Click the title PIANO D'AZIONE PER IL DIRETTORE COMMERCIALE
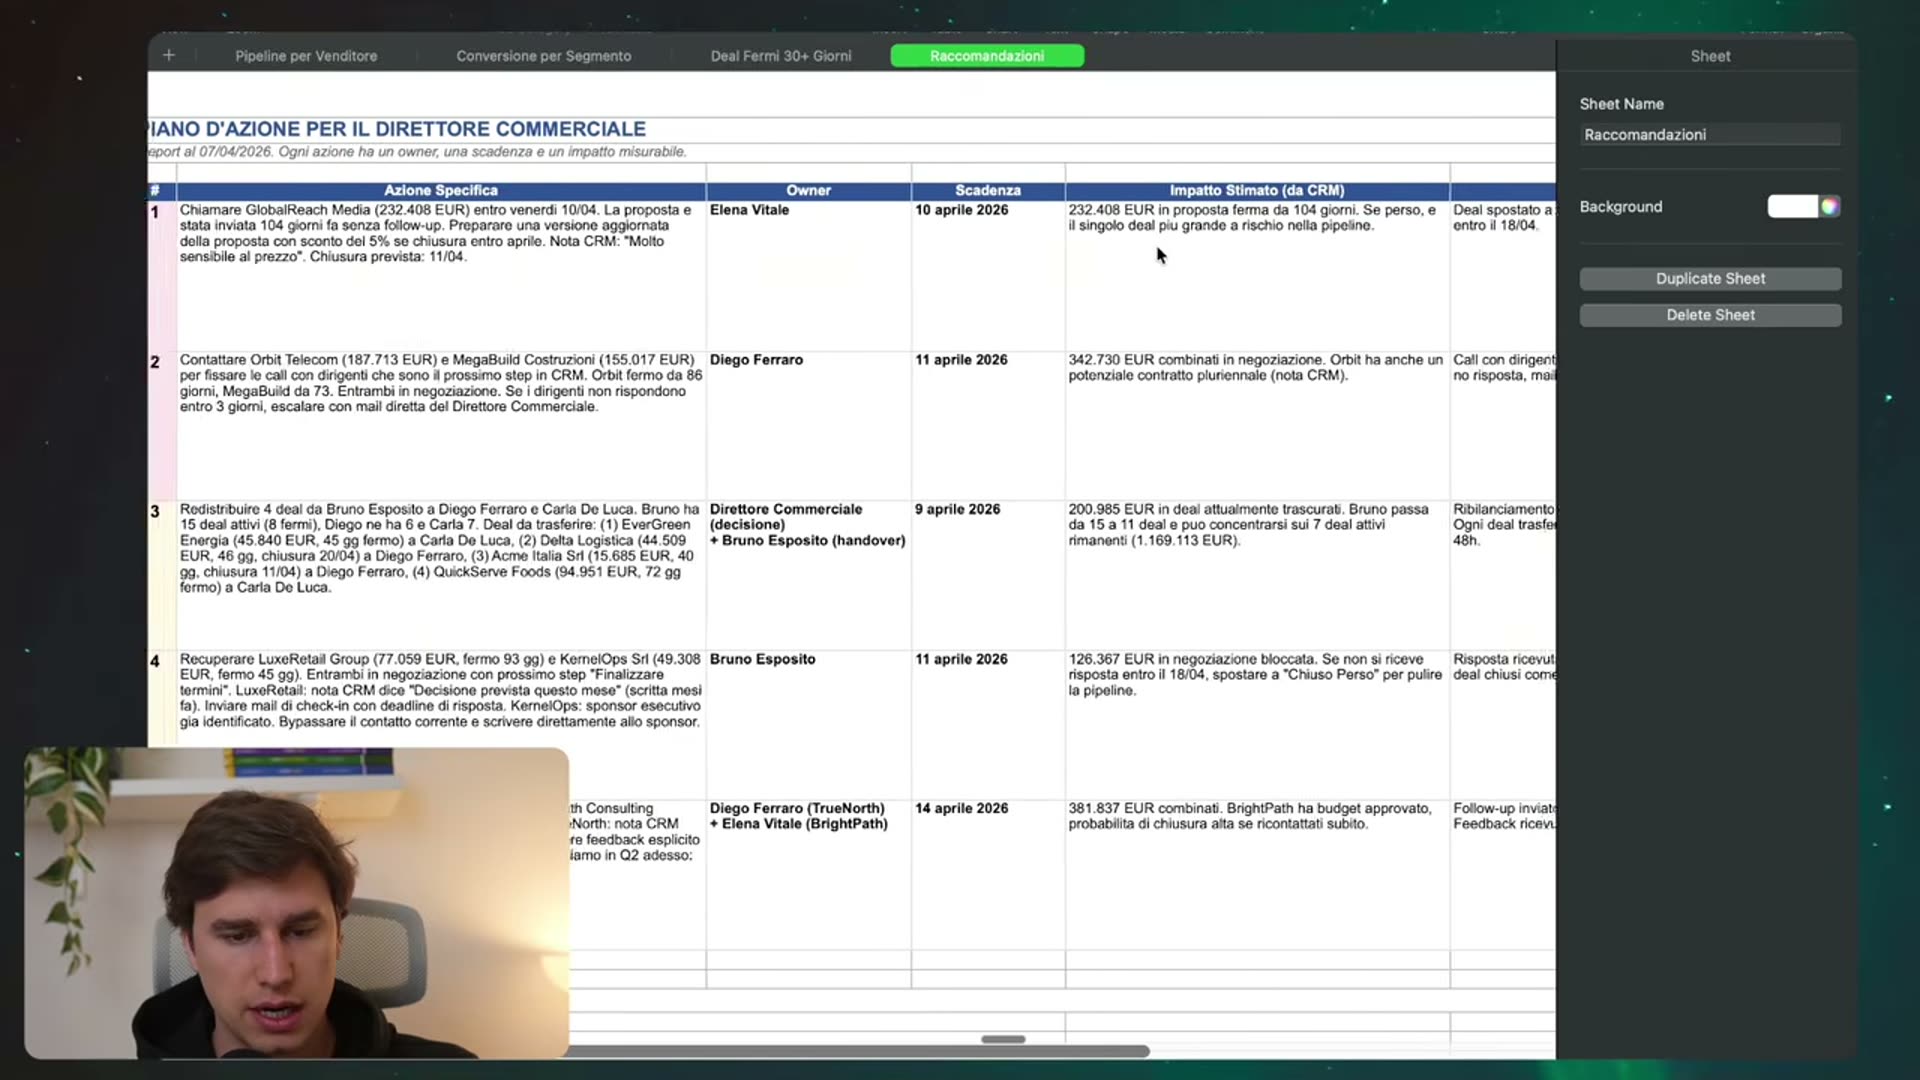The width and height of the screenshot is (1920, 1080). (397, 129)
